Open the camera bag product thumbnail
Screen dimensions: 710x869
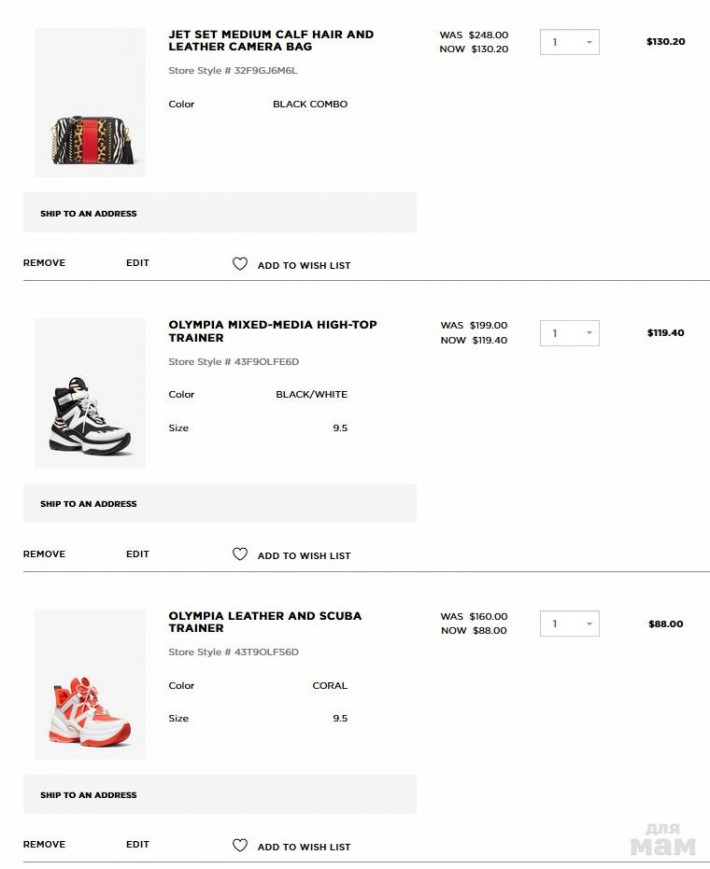click(x=90, y=103)
